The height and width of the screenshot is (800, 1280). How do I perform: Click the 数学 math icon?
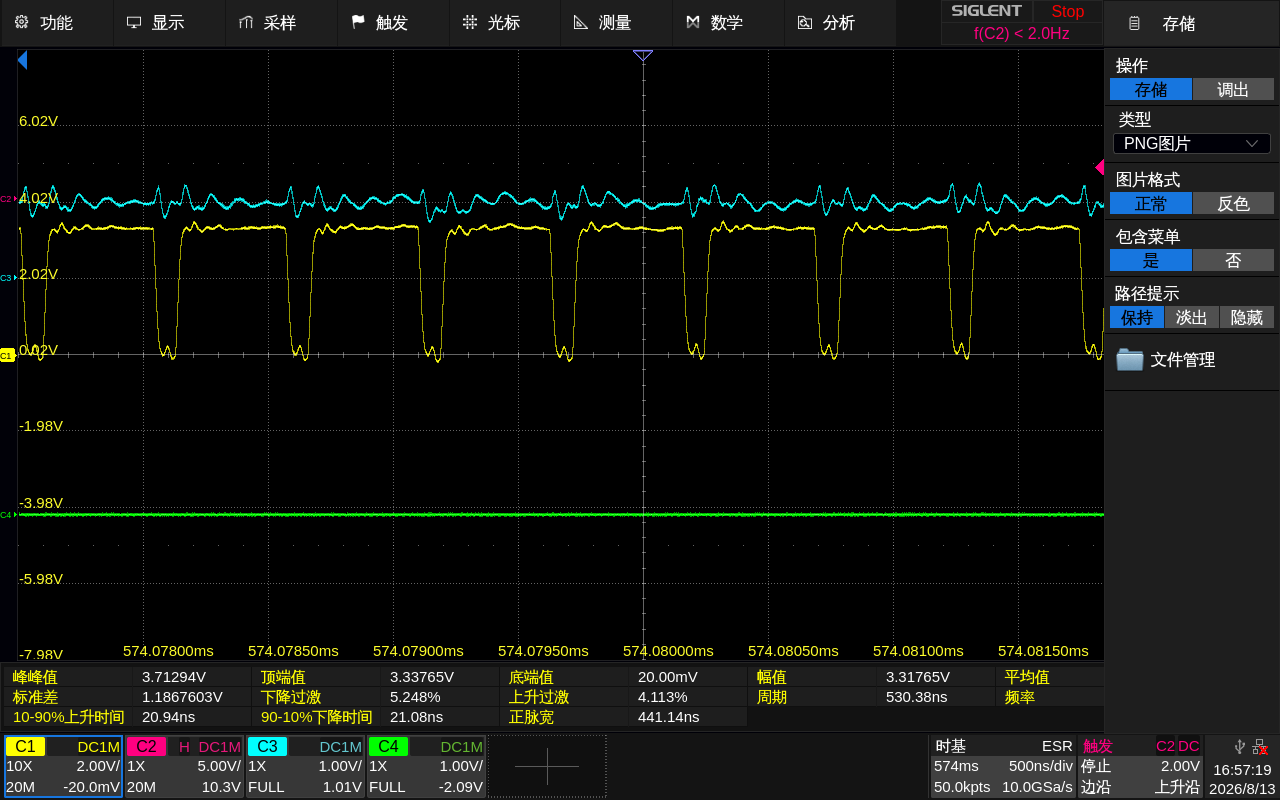pos(692,22)
